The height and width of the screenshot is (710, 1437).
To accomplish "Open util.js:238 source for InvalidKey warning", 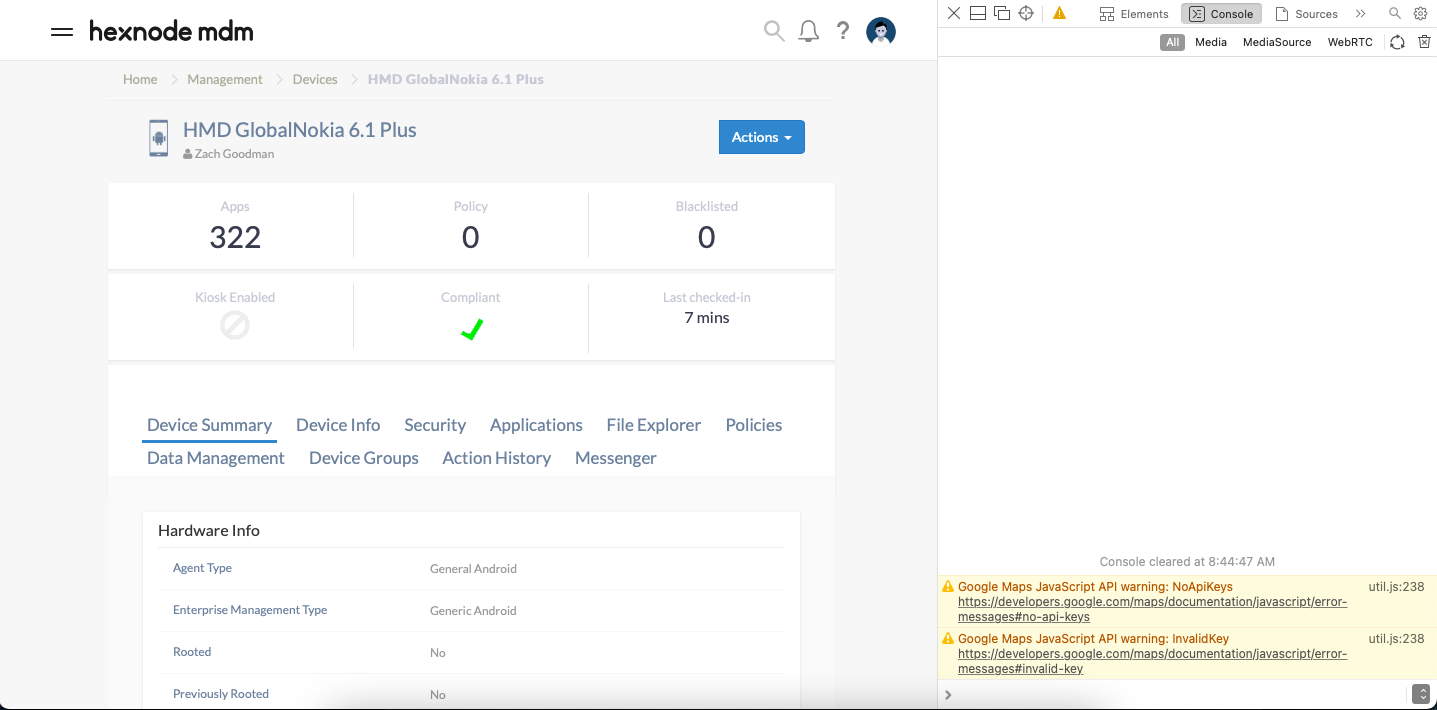I will point(1396,639).
